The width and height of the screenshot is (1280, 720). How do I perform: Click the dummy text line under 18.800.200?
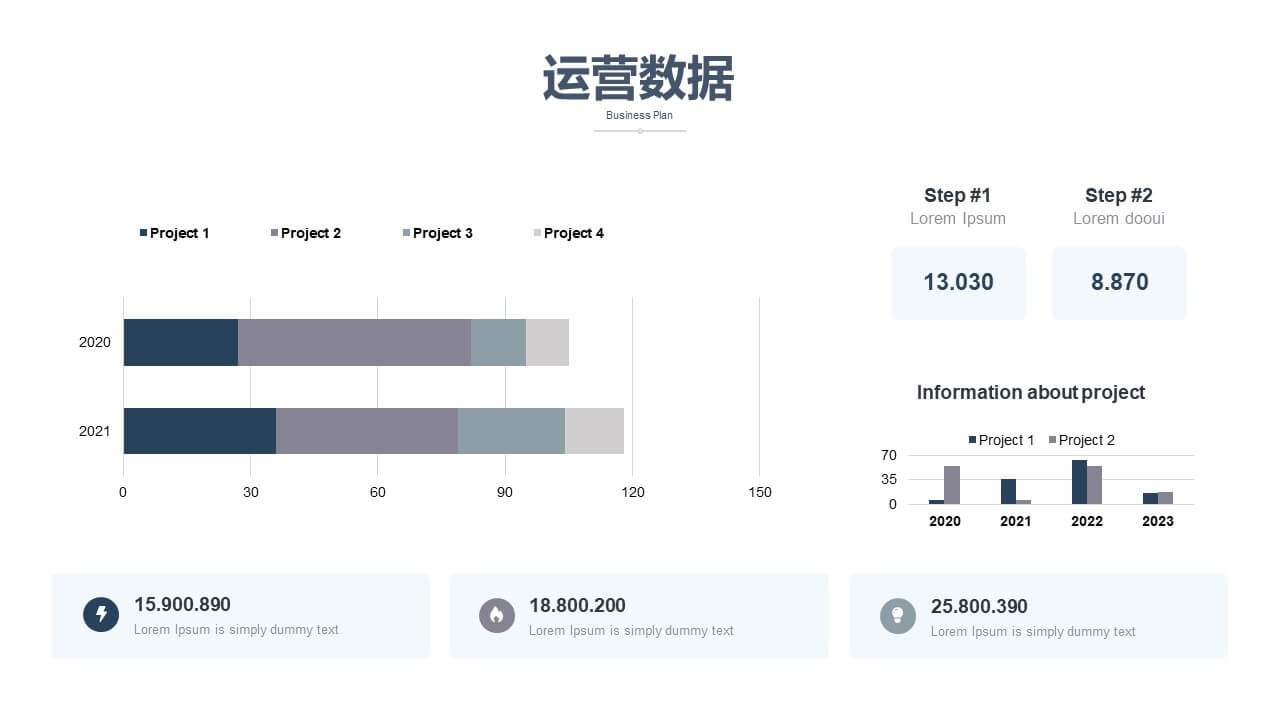[x=631, y=631]
